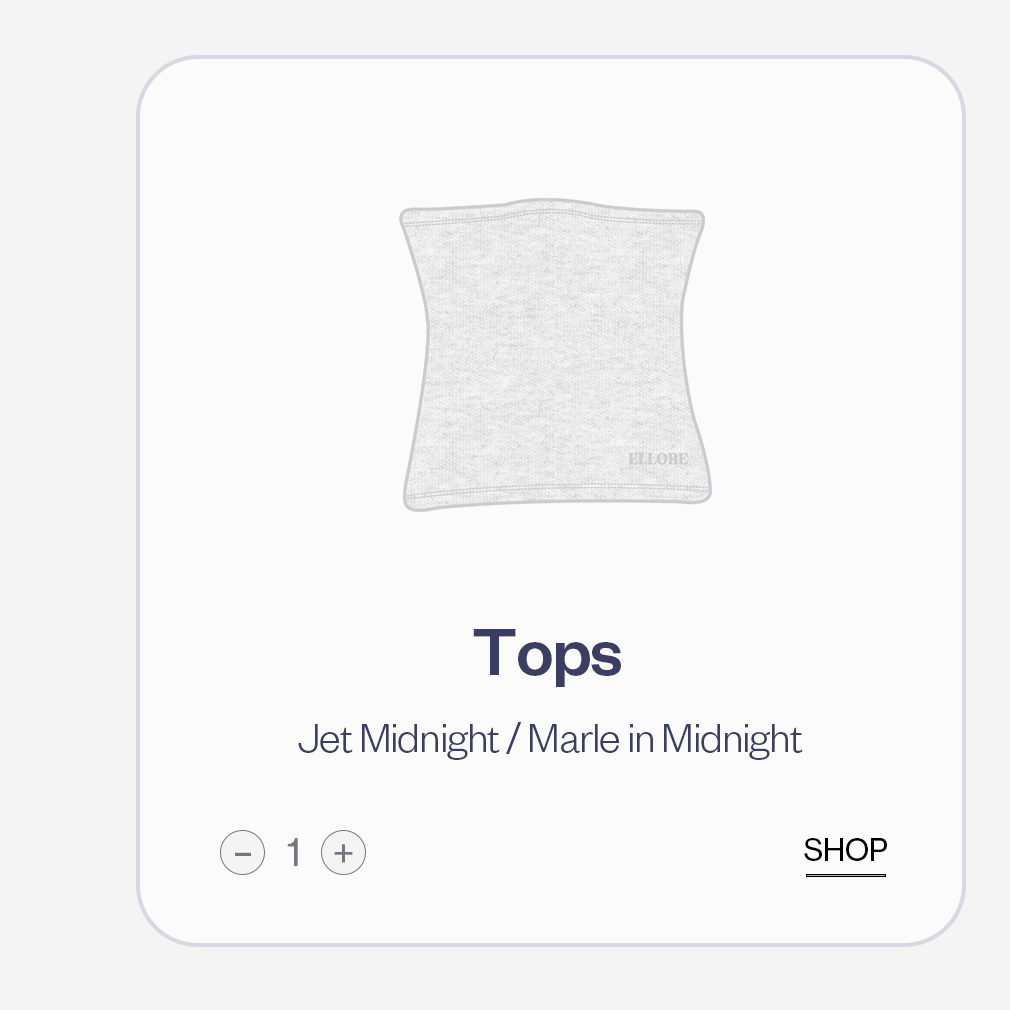Decrease quantity with the minus button
This screenshot has width=1010, height=1010.
point(242,853)
